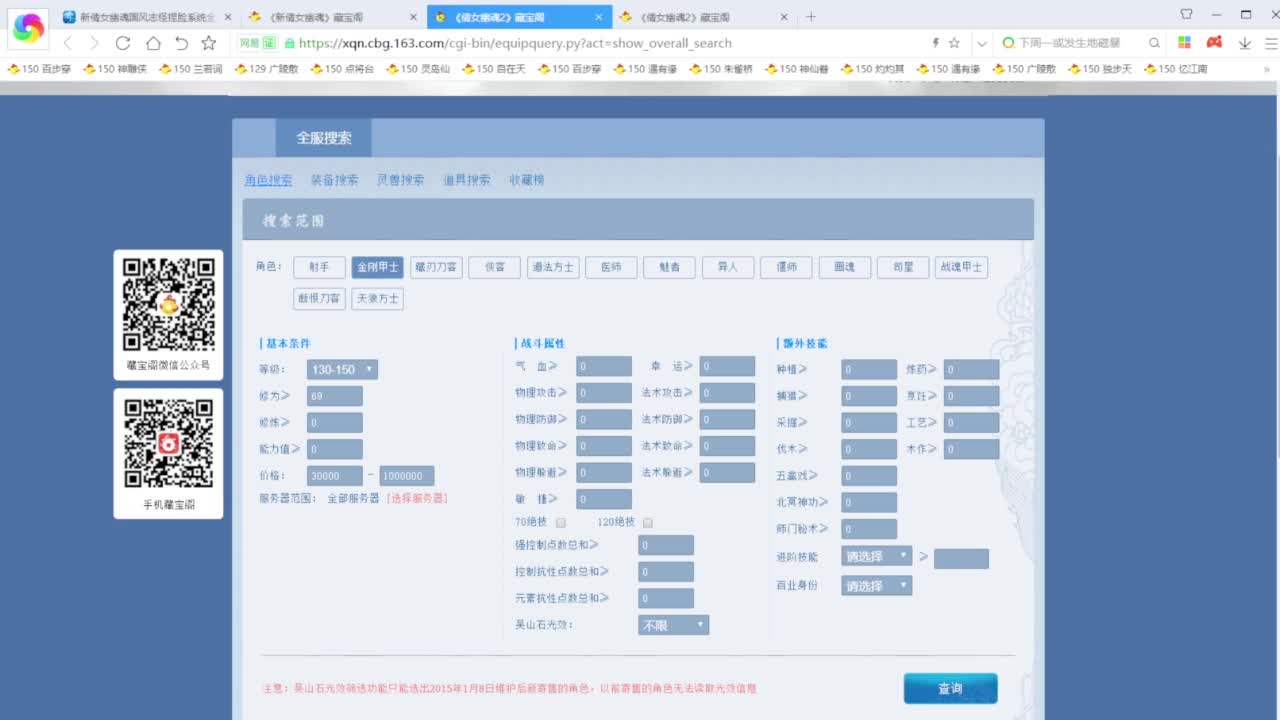This screenshot has height=720, width=1280.
Task: Open the 进阶技能 请选择 dropdown
Action: 876,555
